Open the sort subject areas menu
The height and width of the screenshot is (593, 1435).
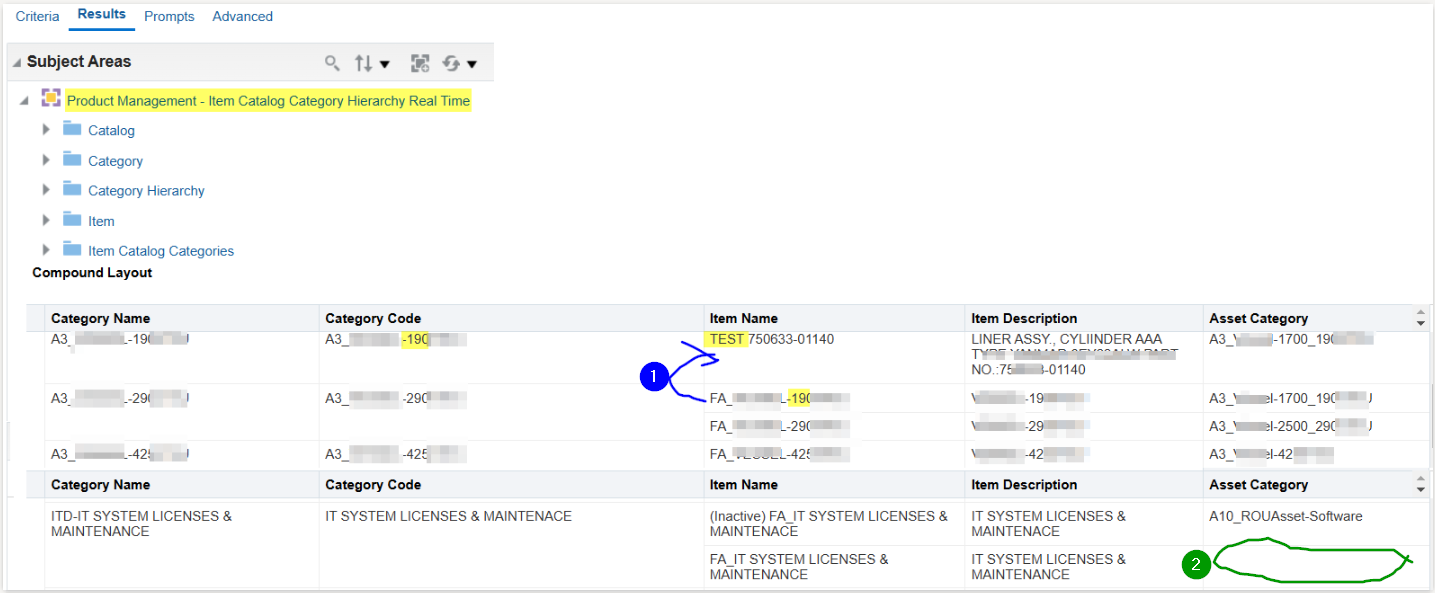coord(372,63)
